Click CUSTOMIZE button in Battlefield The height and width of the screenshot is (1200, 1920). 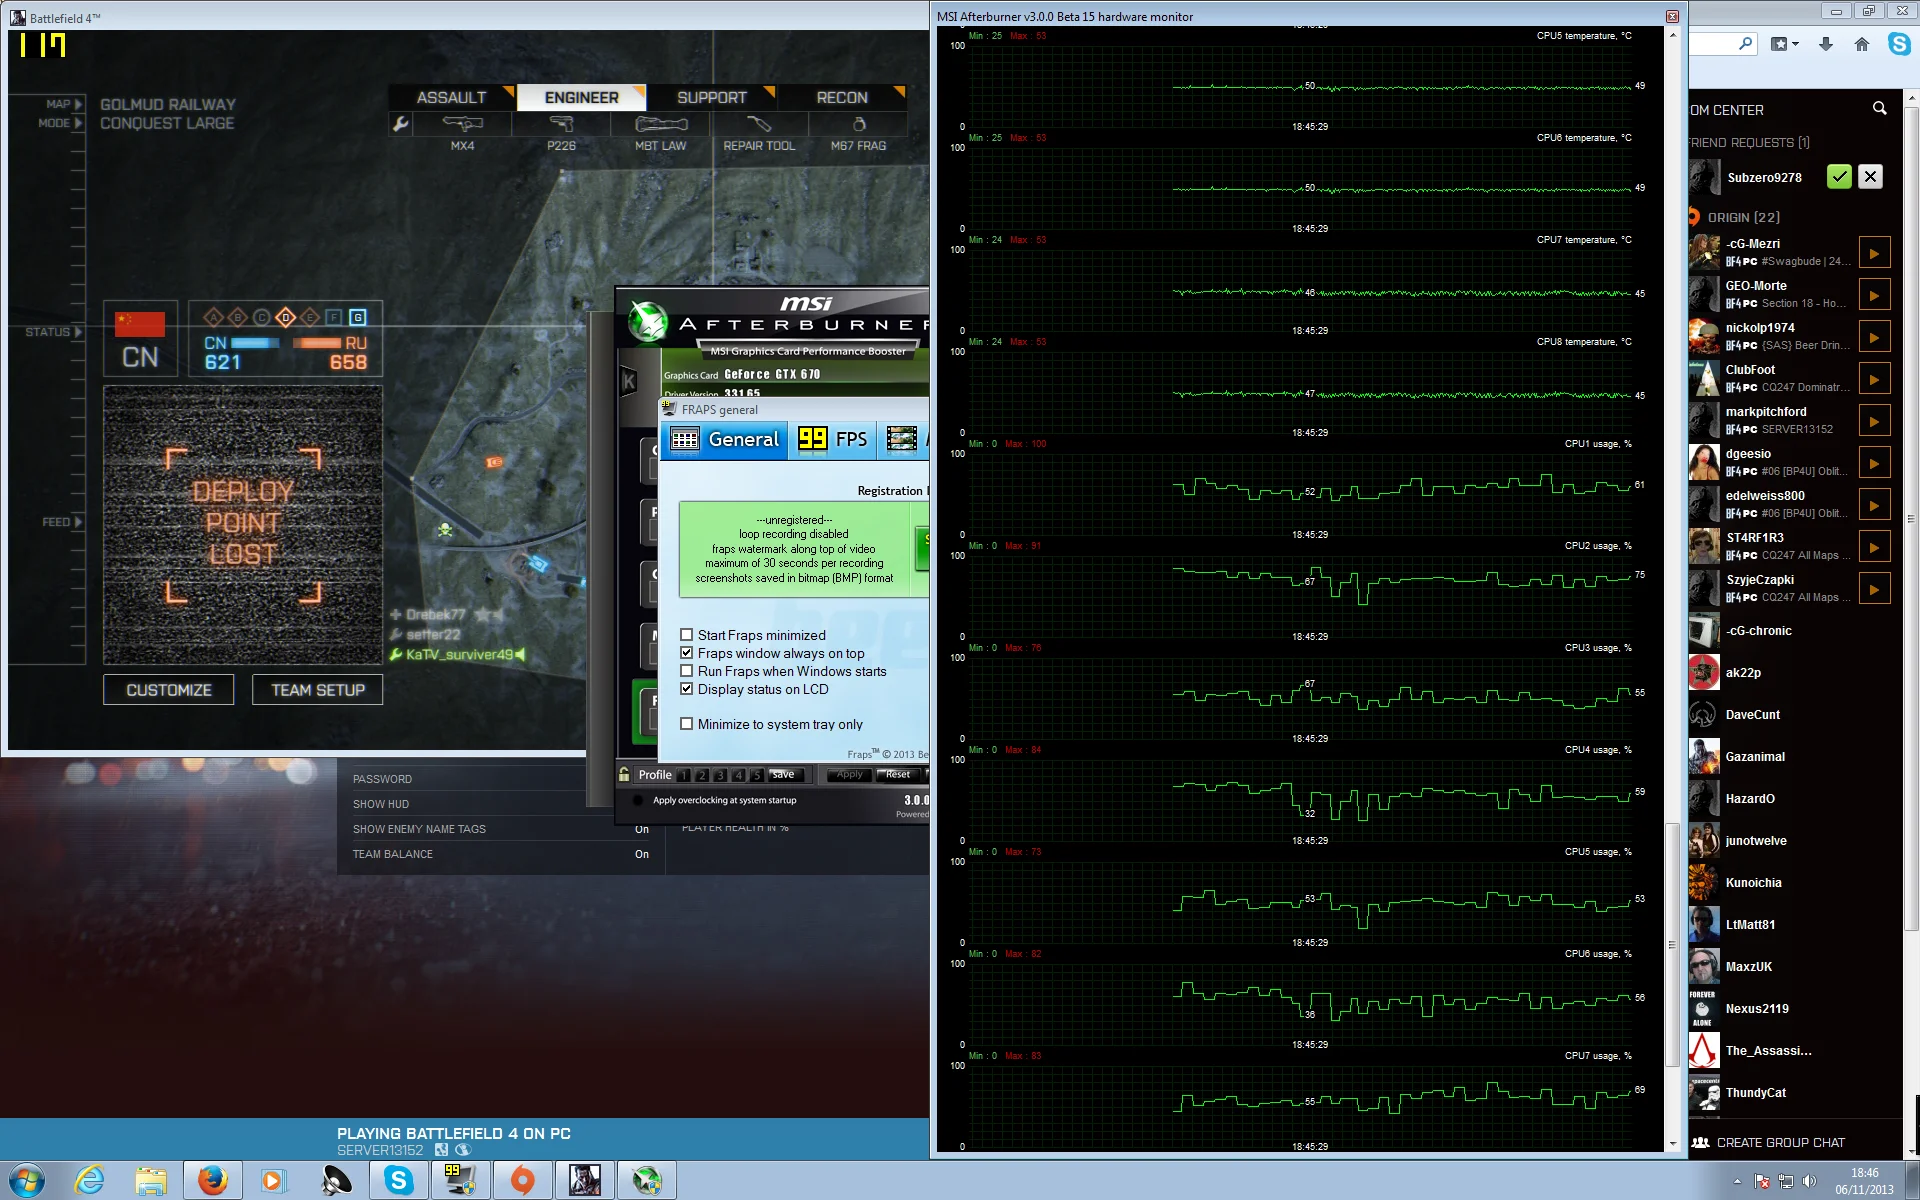[x=168, y=690]
